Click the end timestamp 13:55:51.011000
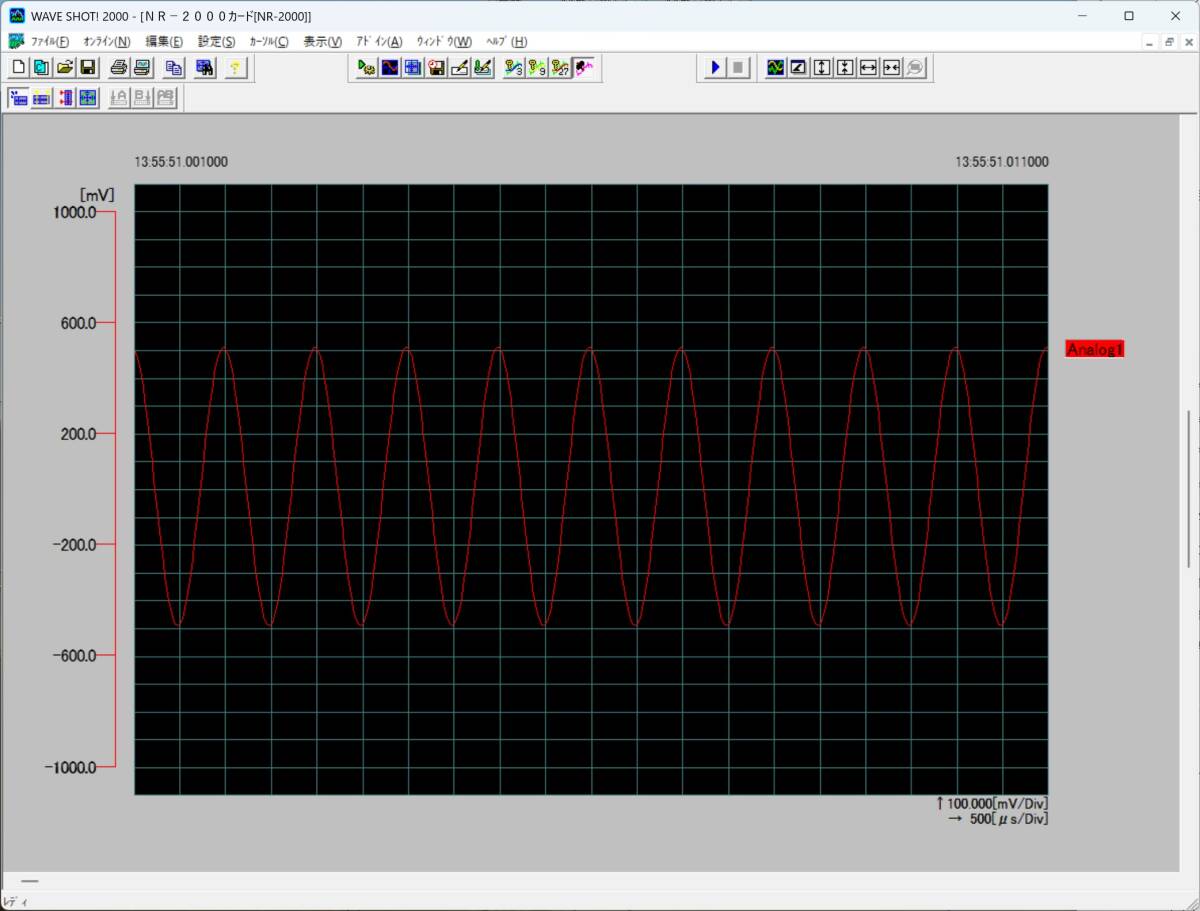The image size is (1200, 911). [x=1002, y=162]
